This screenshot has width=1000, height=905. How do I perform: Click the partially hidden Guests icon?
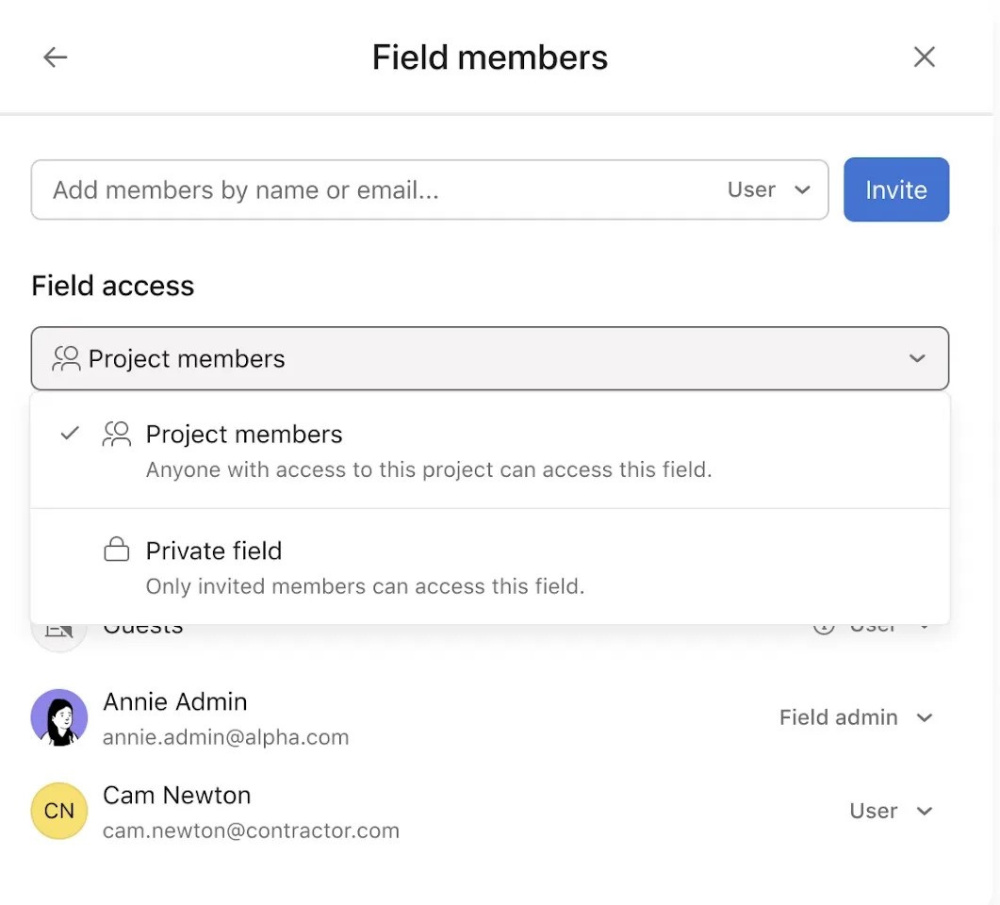click(59, 631)
